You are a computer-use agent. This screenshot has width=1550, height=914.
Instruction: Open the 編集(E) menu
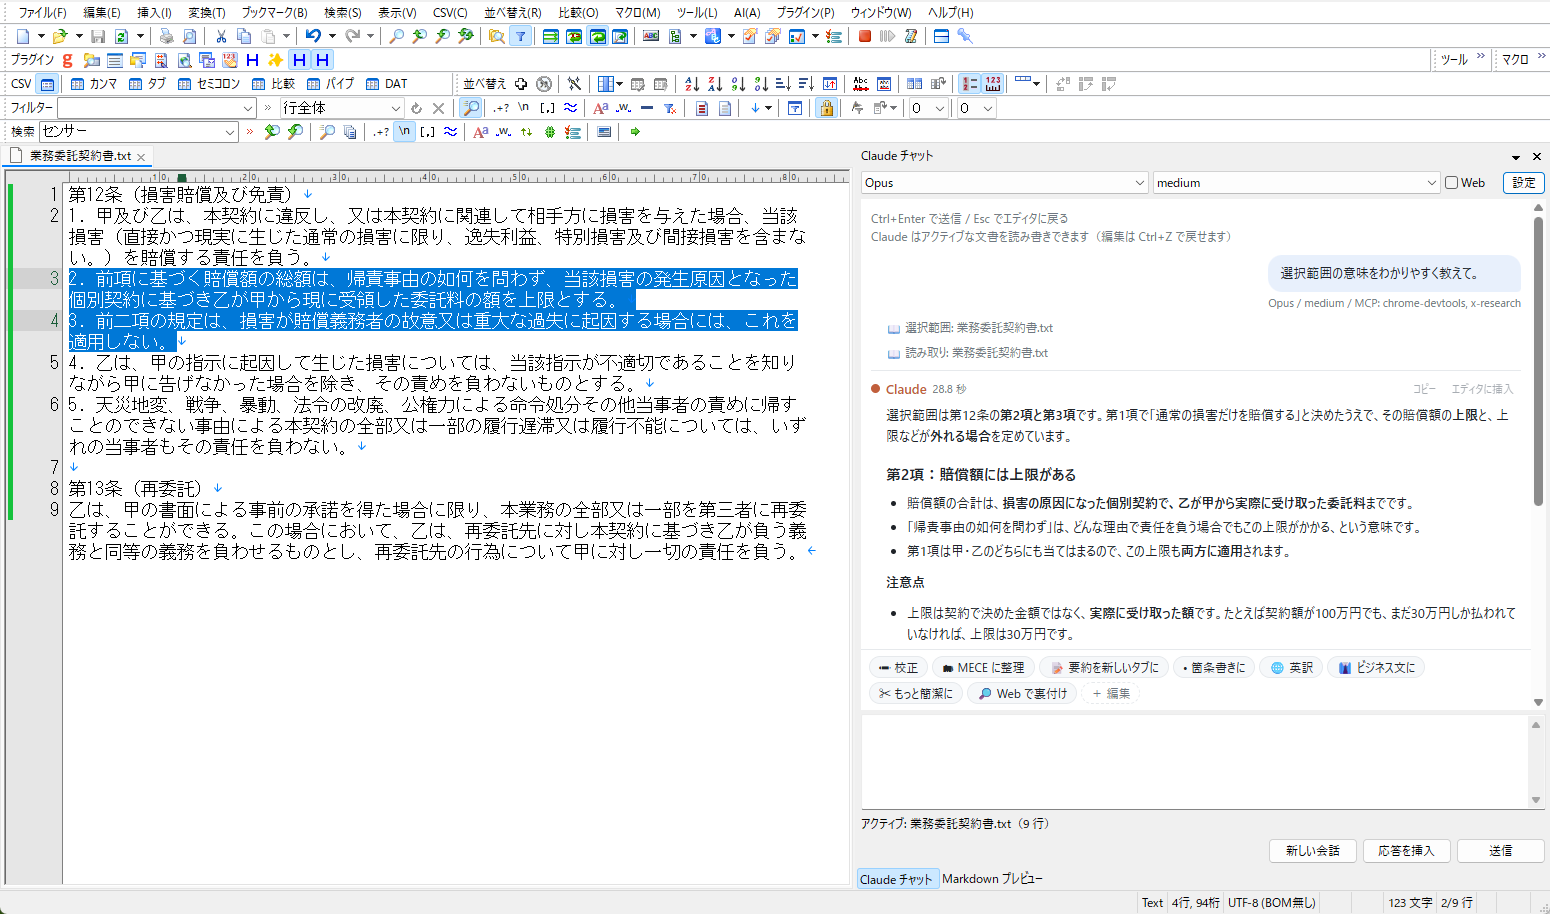[x=101, y=12]
